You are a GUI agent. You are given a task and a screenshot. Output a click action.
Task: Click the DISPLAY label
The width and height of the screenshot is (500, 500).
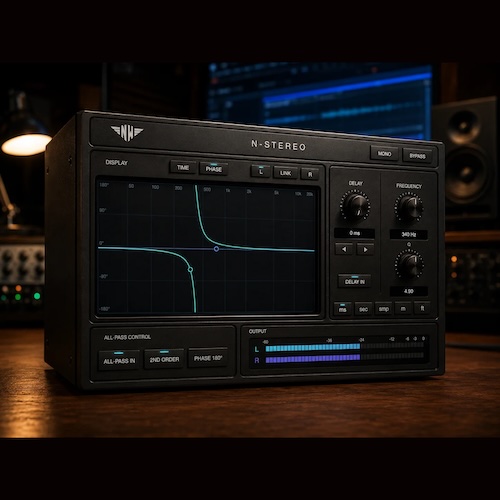(x=117, y=163)
